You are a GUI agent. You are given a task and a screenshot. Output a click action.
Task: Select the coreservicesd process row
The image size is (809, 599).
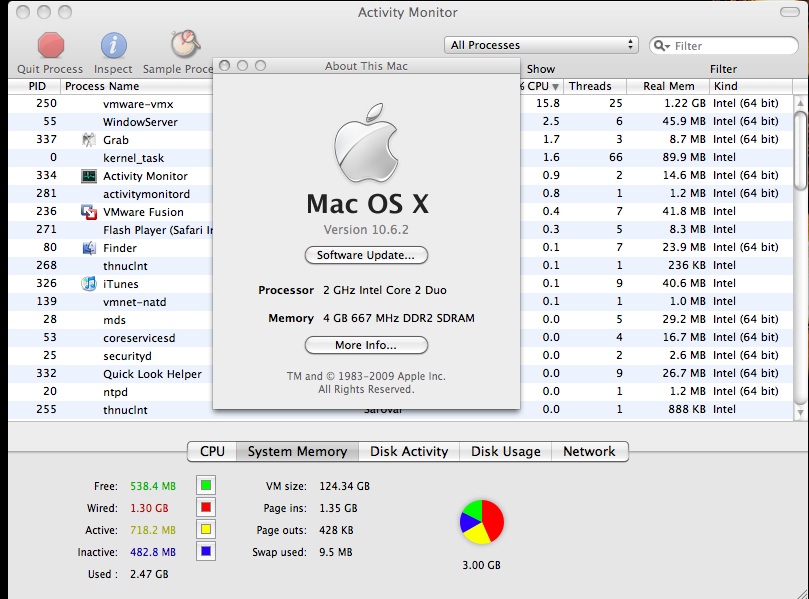(x=400, y=338)
